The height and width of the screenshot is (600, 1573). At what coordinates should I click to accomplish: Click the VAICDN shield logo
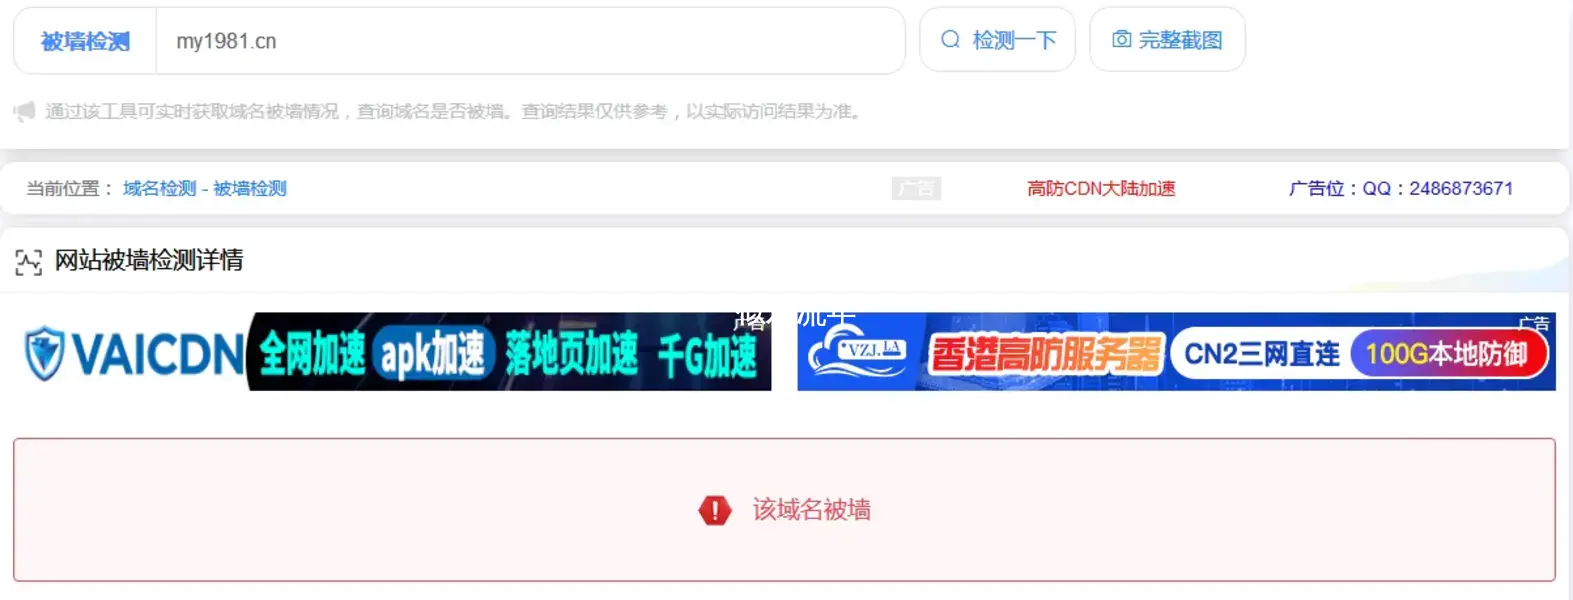coord(44,353)
